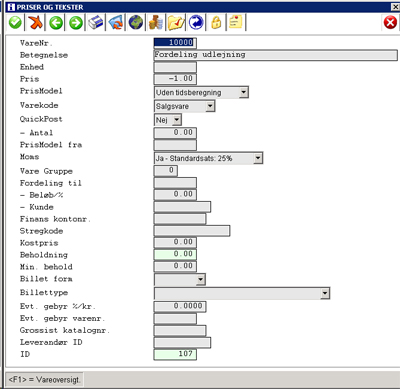Click the ID field showing 107
Viewport: 400px width, 389px height.
tap(175, 354)
